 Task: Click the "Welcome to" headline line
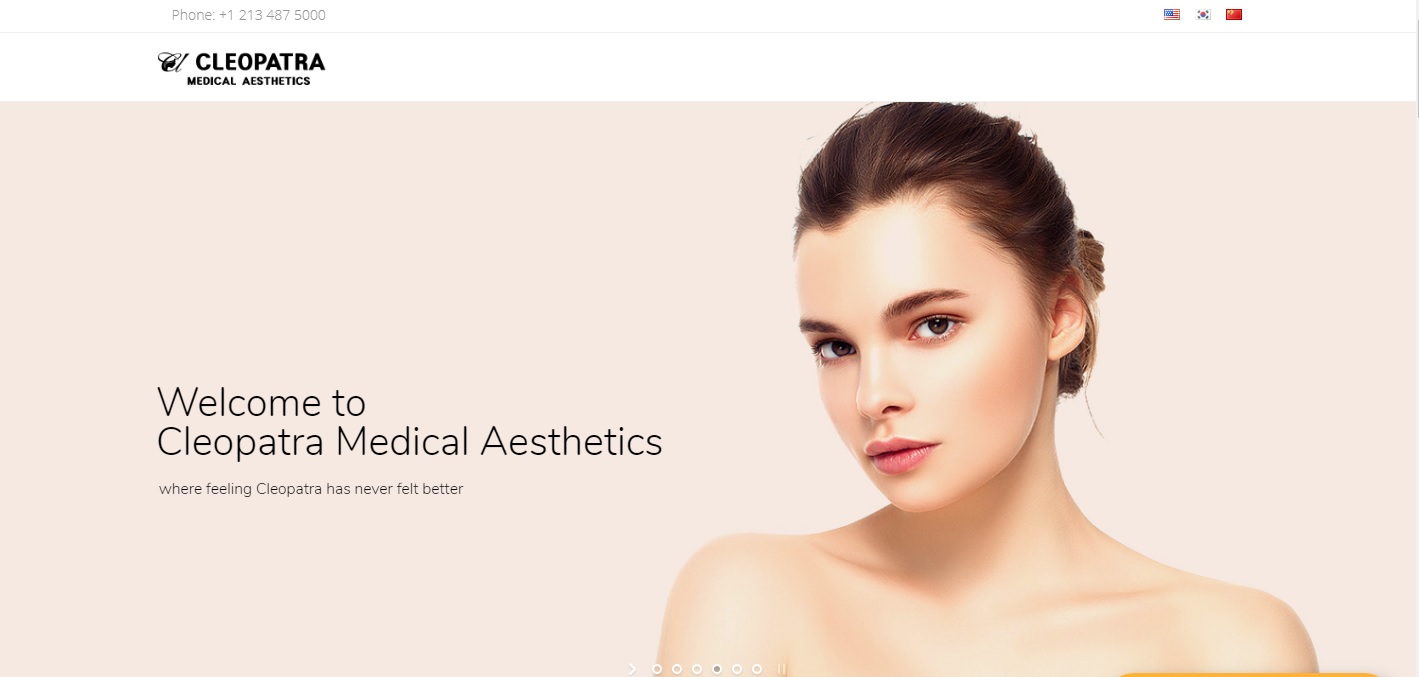click(x=262, y=402)
